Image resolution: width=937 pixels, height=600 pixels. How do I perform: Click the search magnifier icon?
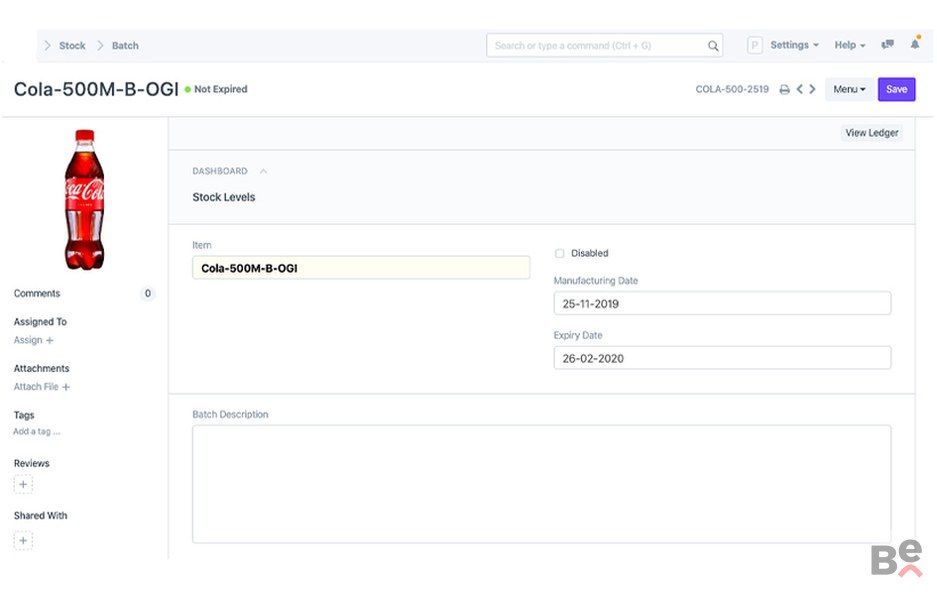(x=713, y=46)
